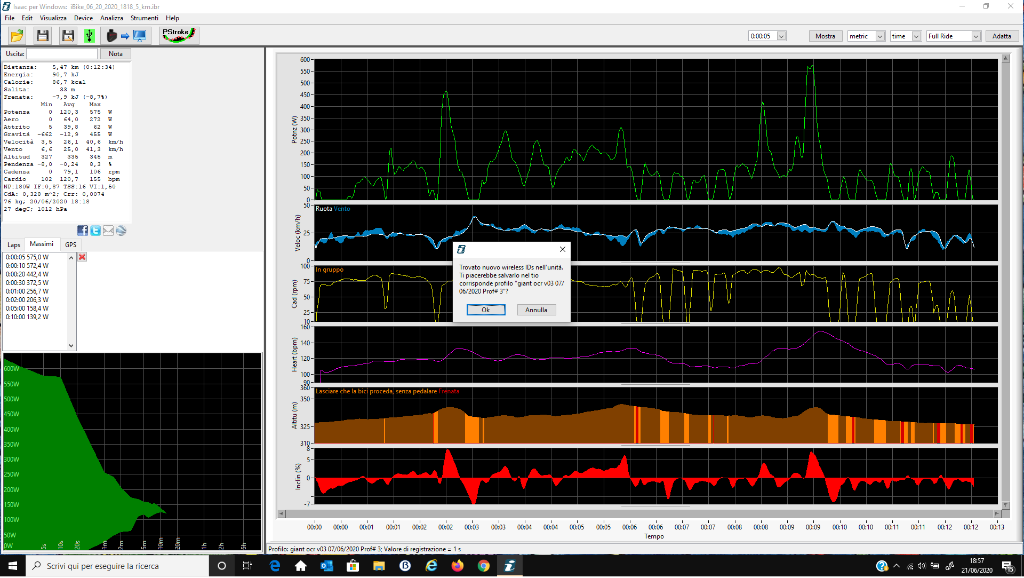Click the Uscita text input field
The height and width of the screenshot is (578, 1024).
(63, 53)
